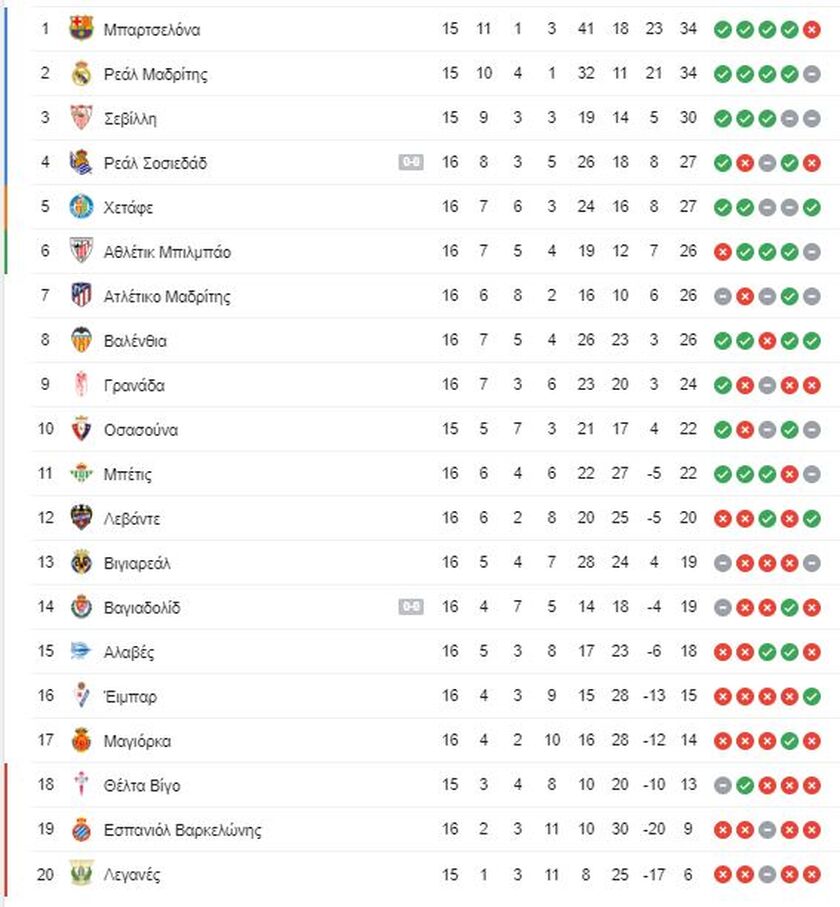
Task: Select the Γρανάδα team name
Action: click(134, 385)
